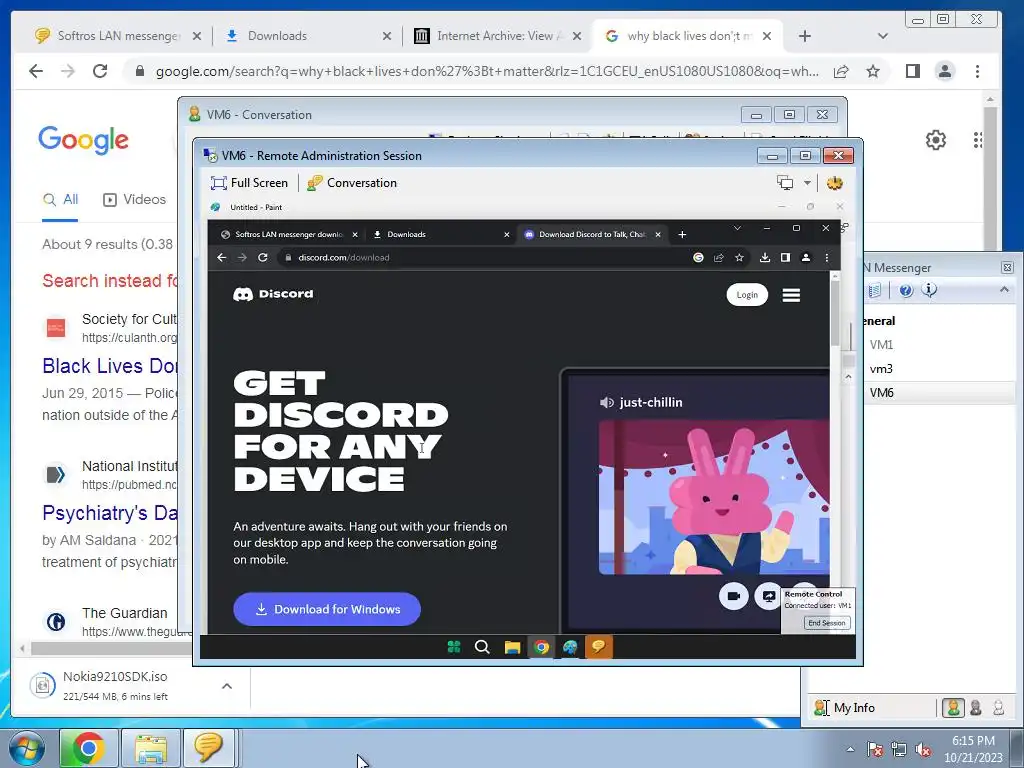The height and width of the screenshot is (768, 1024).
Task: Click help question mark in LAN Messenger
Action: (905, 290)
